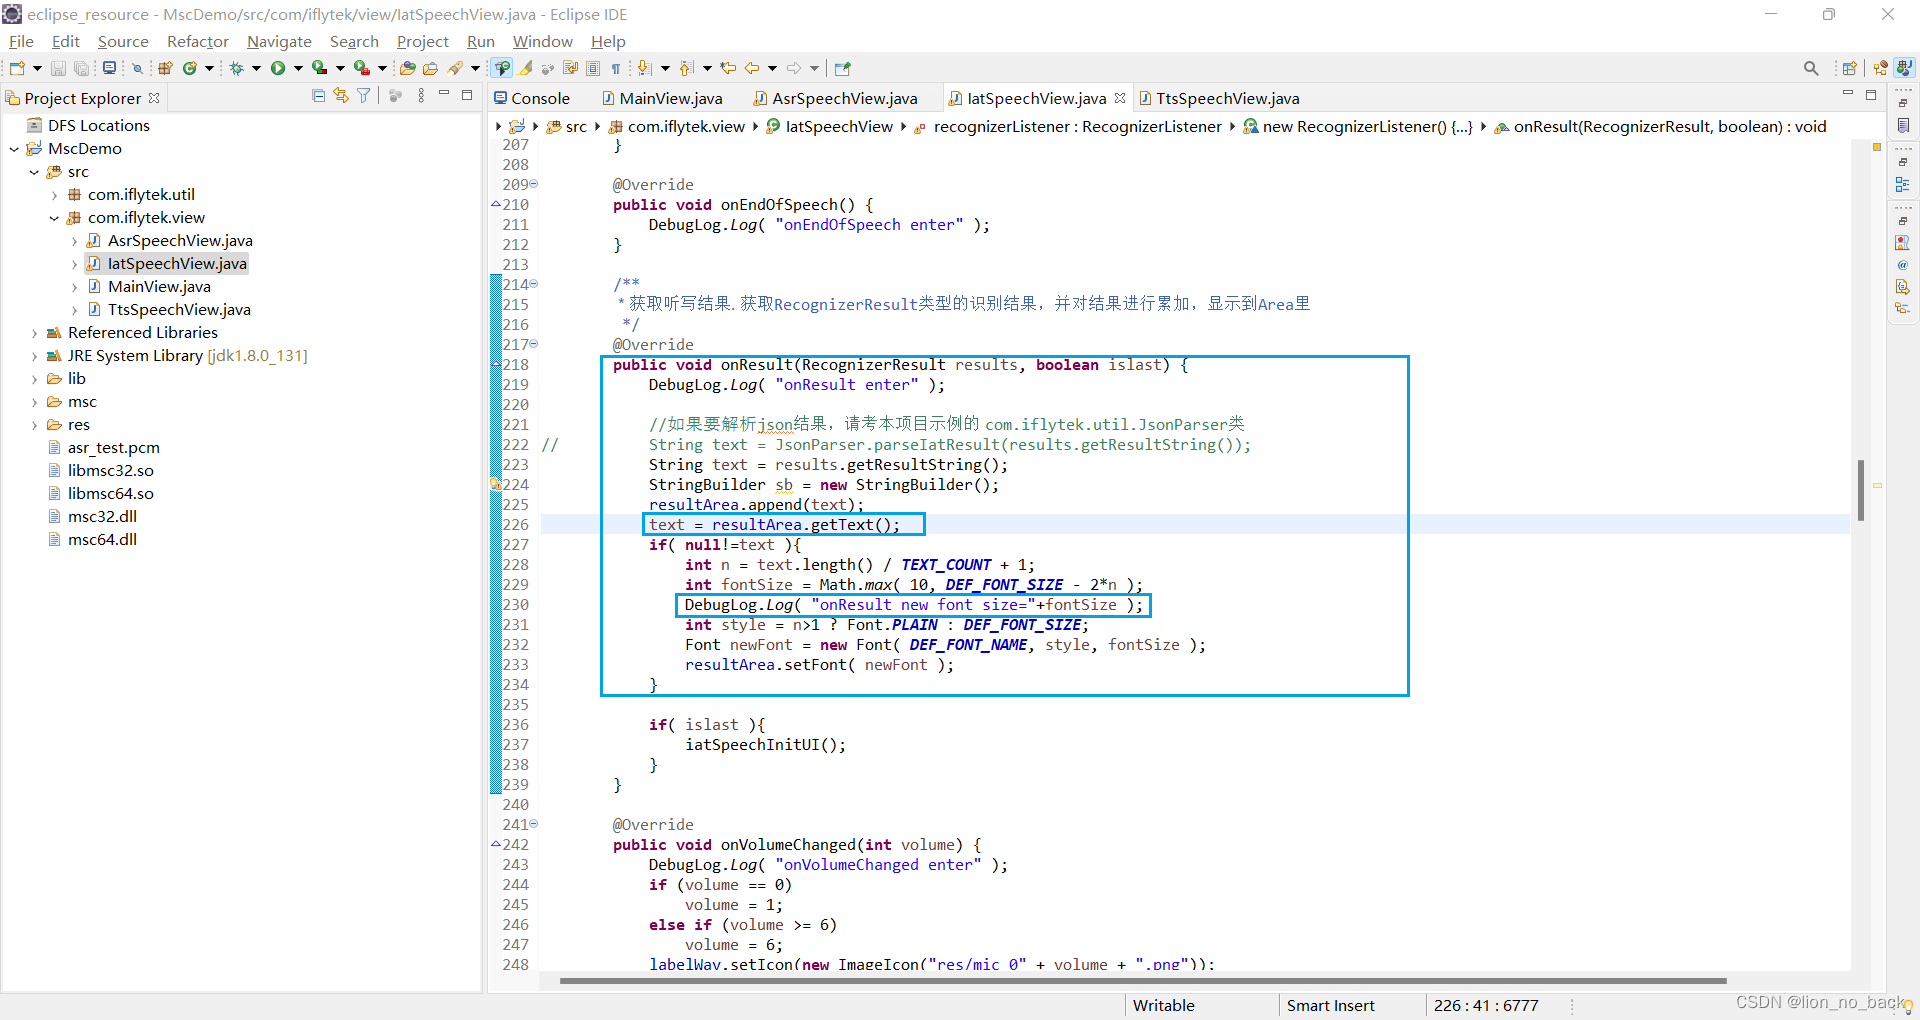Expand the JRE System Library node
Screen dimensions: 1920x1020
pos(34,356)
